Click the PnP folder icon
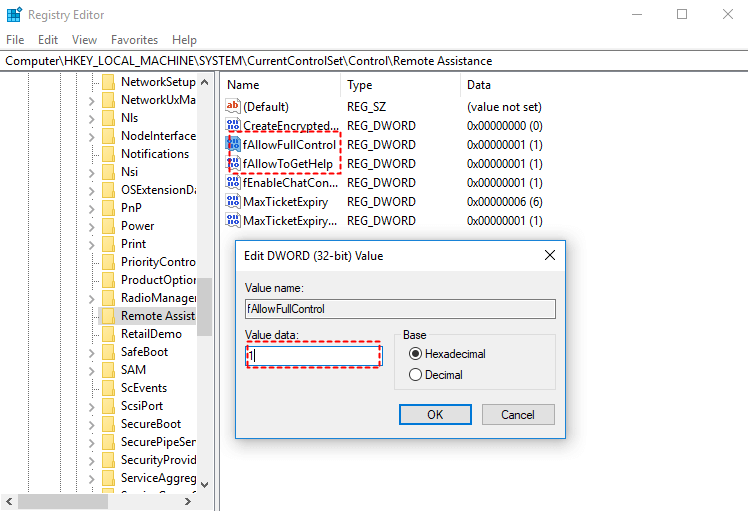748x511 pixels. coord(109,208)
